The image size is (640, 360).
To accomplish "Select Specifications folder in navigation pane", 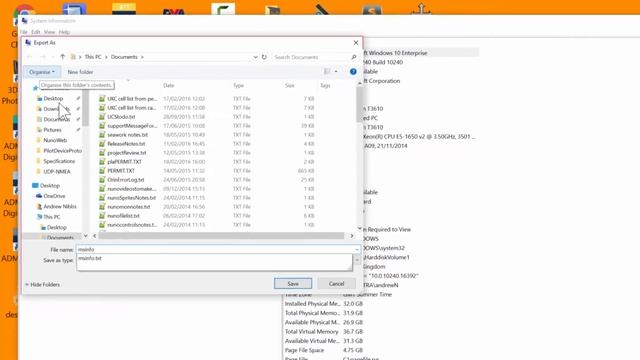I will [x=56, y=161].
